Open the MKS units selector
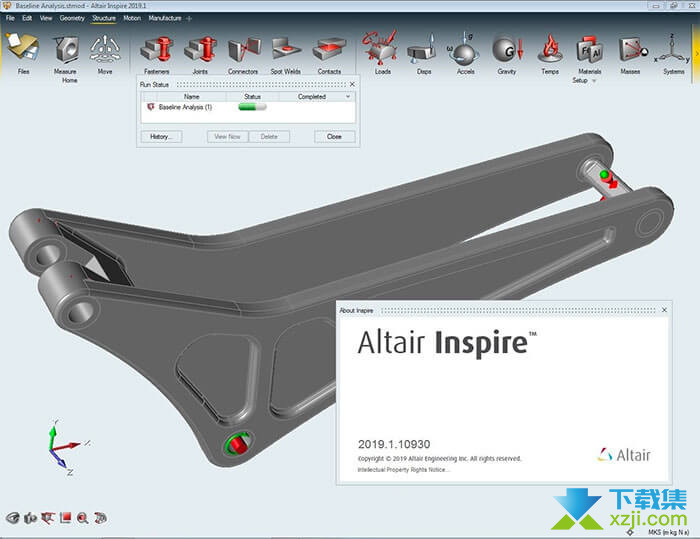This screenshot has height=539, width=700. coord(668,532)
